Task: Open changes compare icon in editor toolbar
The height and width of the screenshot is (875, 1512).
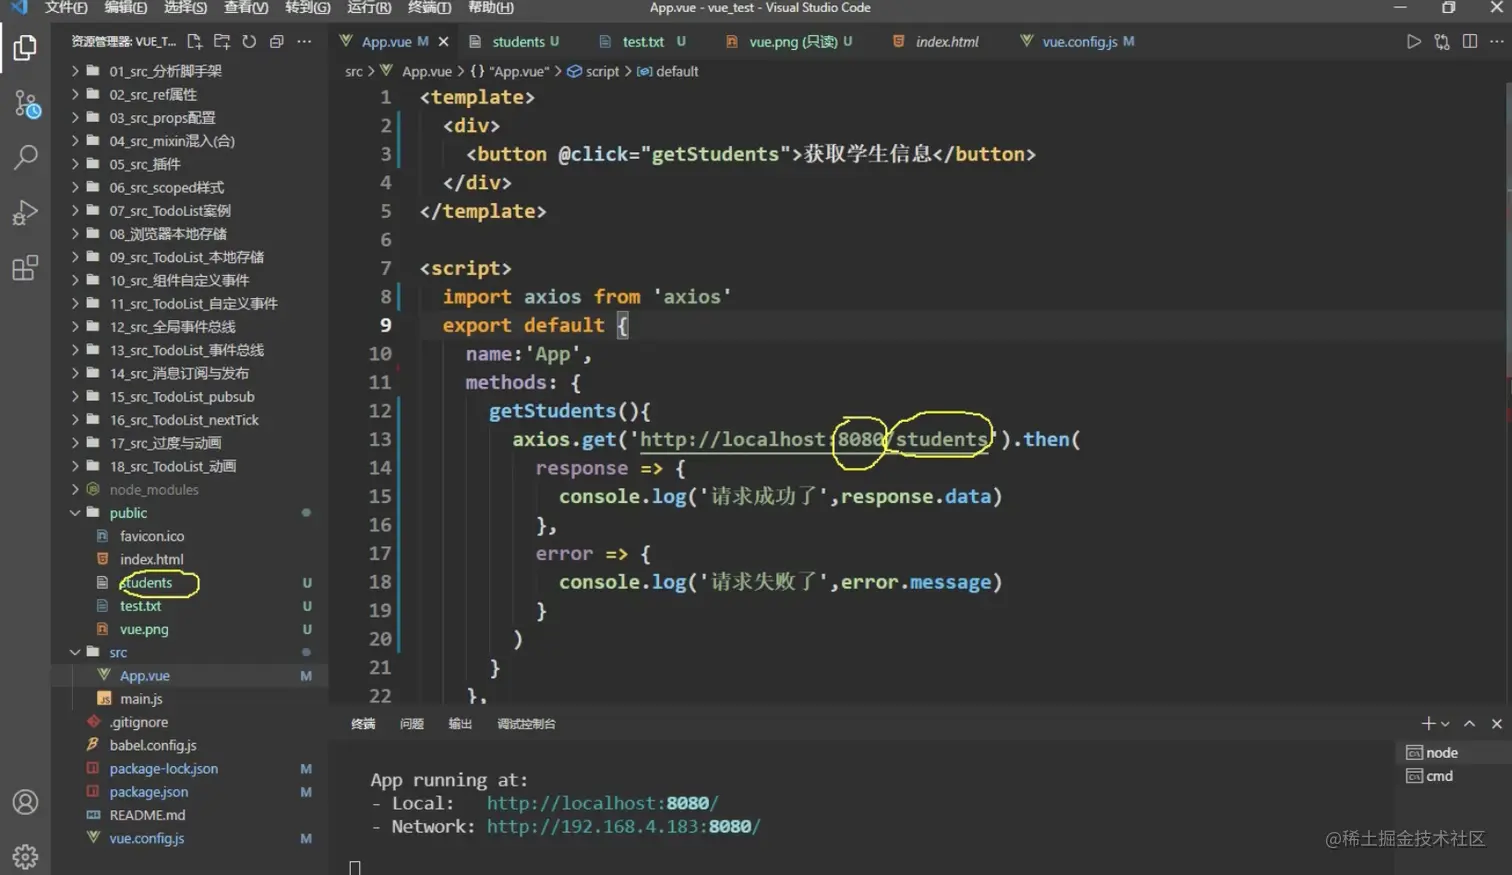Action: [1441, 41]
